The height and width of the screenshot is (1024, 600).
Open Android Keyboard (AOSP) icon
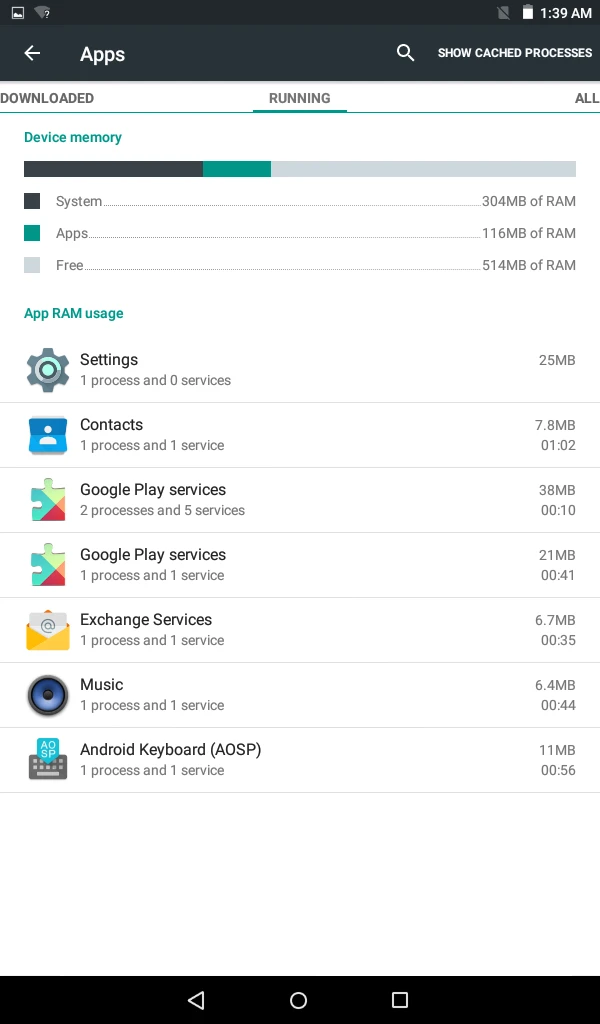tap(47, 759)
